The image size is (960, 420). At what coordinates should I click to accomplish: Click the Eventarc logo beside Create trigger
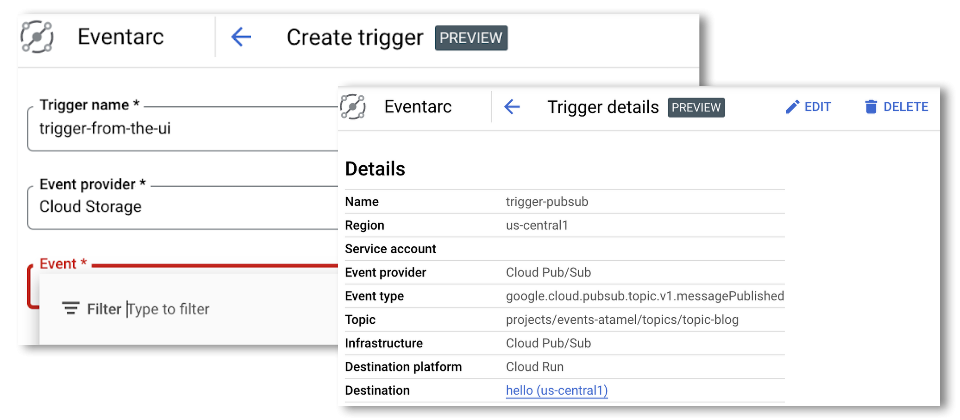38,37
